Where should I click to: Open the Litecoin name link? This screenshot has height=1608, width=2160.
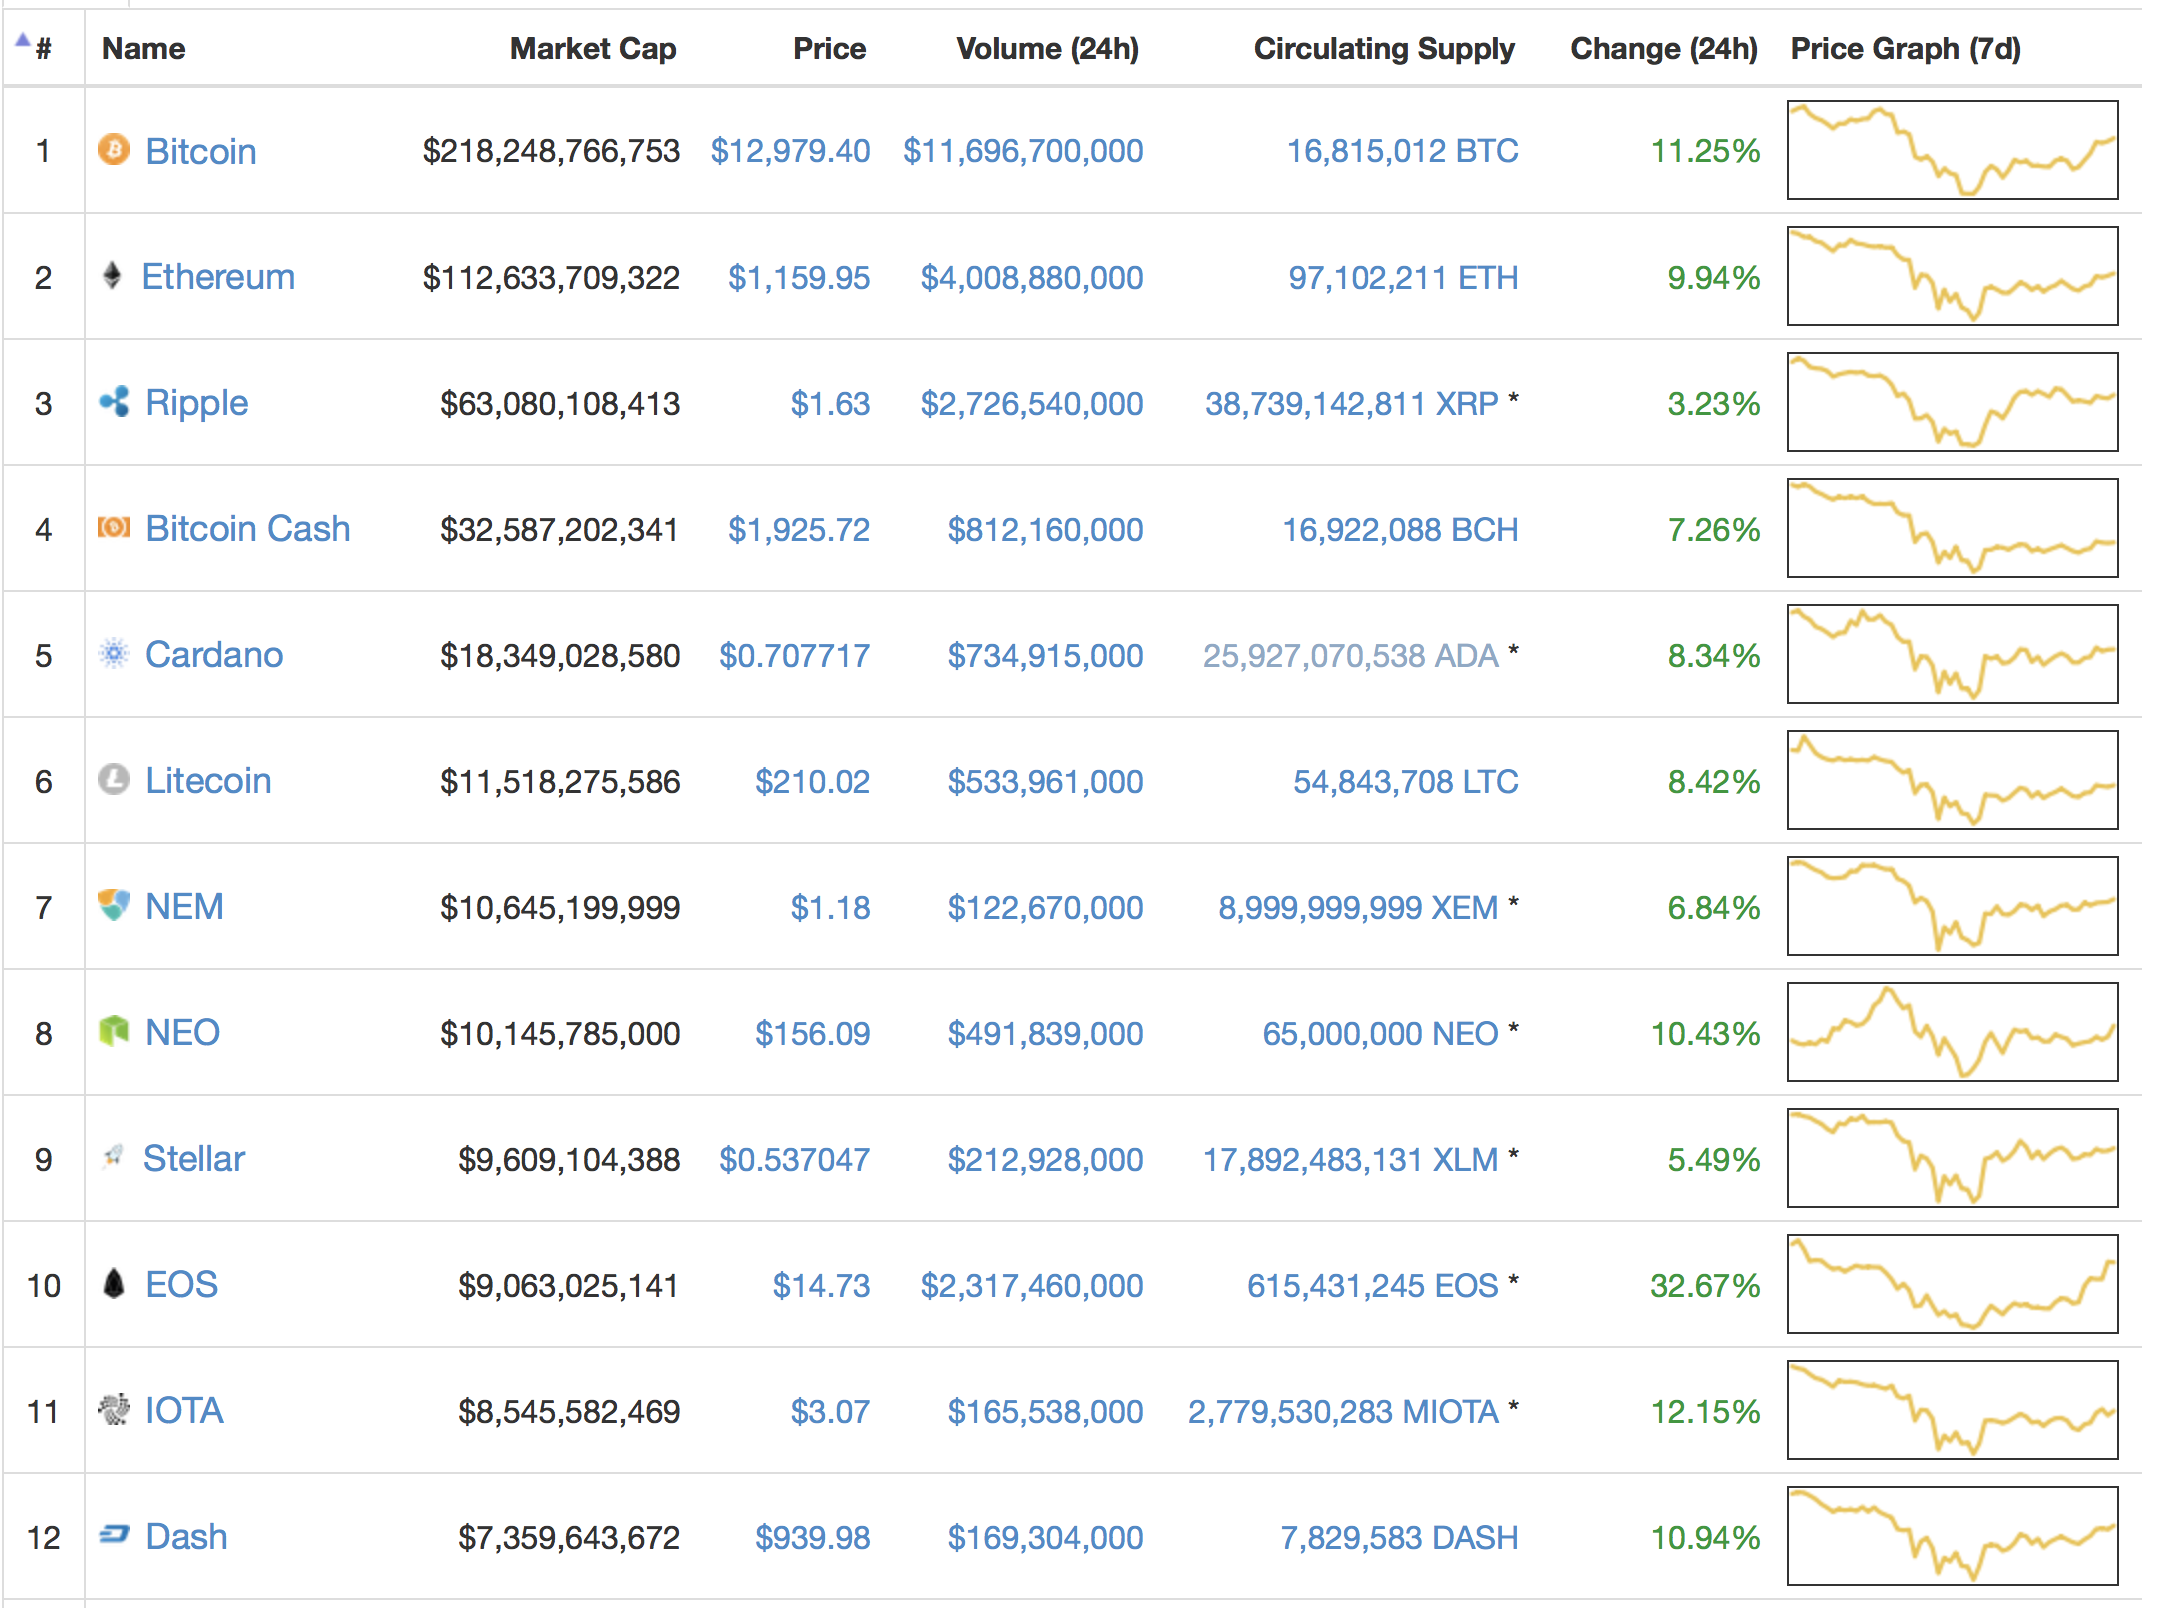tap(208, 780)
